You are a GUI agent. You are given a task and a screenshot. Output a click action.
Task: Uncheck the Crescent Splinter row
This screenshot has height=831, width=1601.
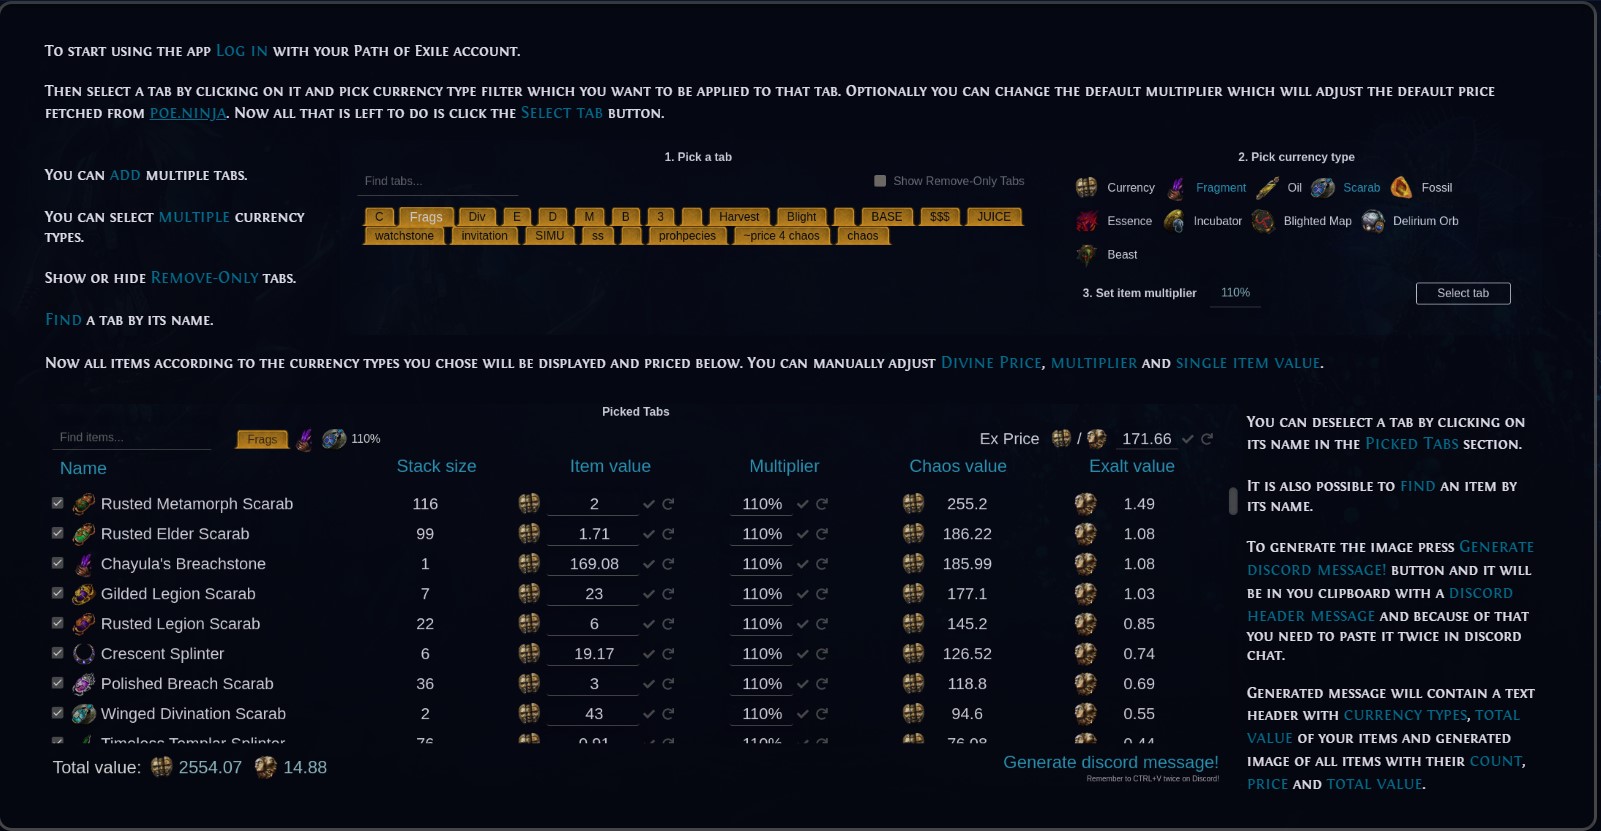(58, 654)
